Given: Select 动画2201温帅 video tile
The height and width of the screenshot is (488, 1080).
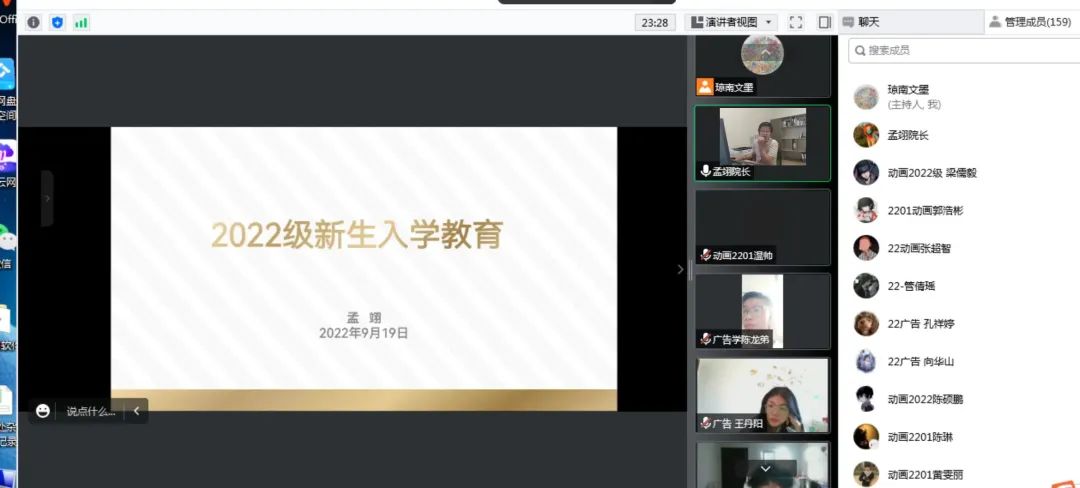Looking at the screenshot, I should pos(762,227).
